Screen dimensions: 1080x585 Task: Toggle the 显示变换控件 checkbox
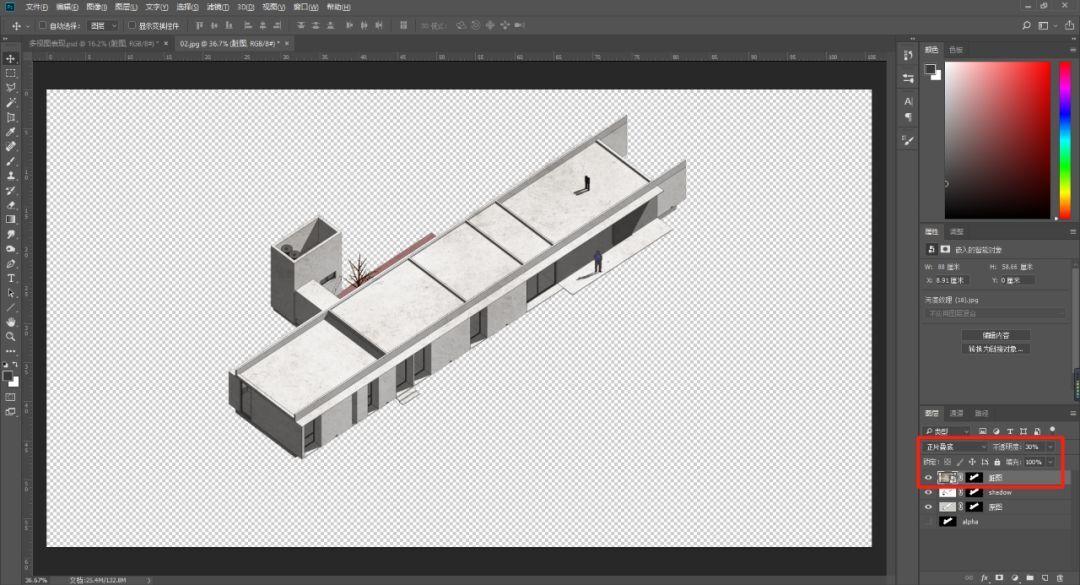point(132,25)
